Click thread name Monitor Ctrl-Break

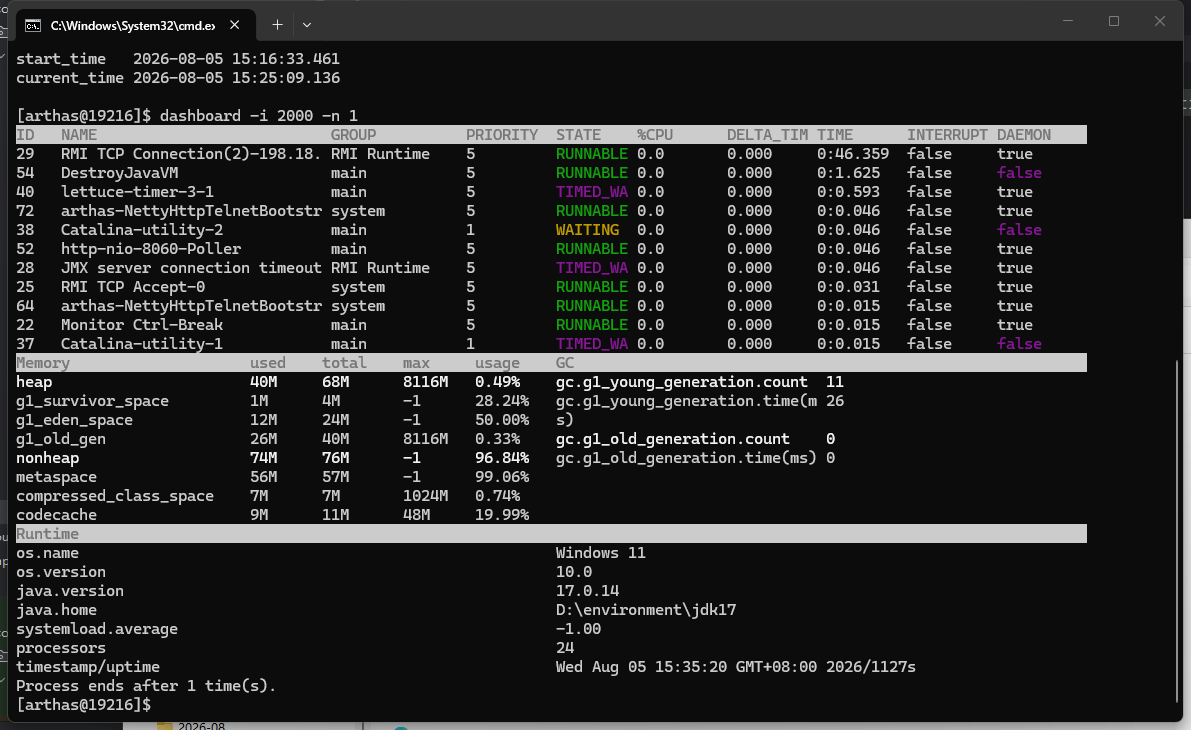pyautogui.click(x=142, y=324)
